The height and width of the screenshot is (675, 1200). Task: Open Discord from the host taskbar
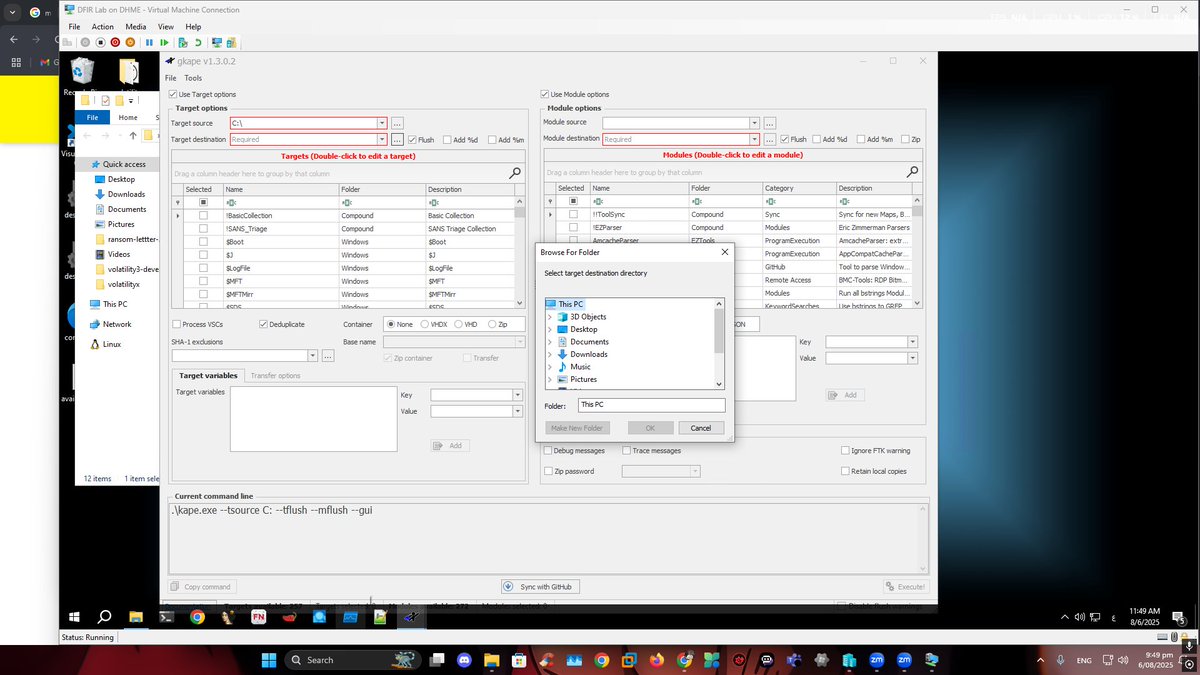463,660
